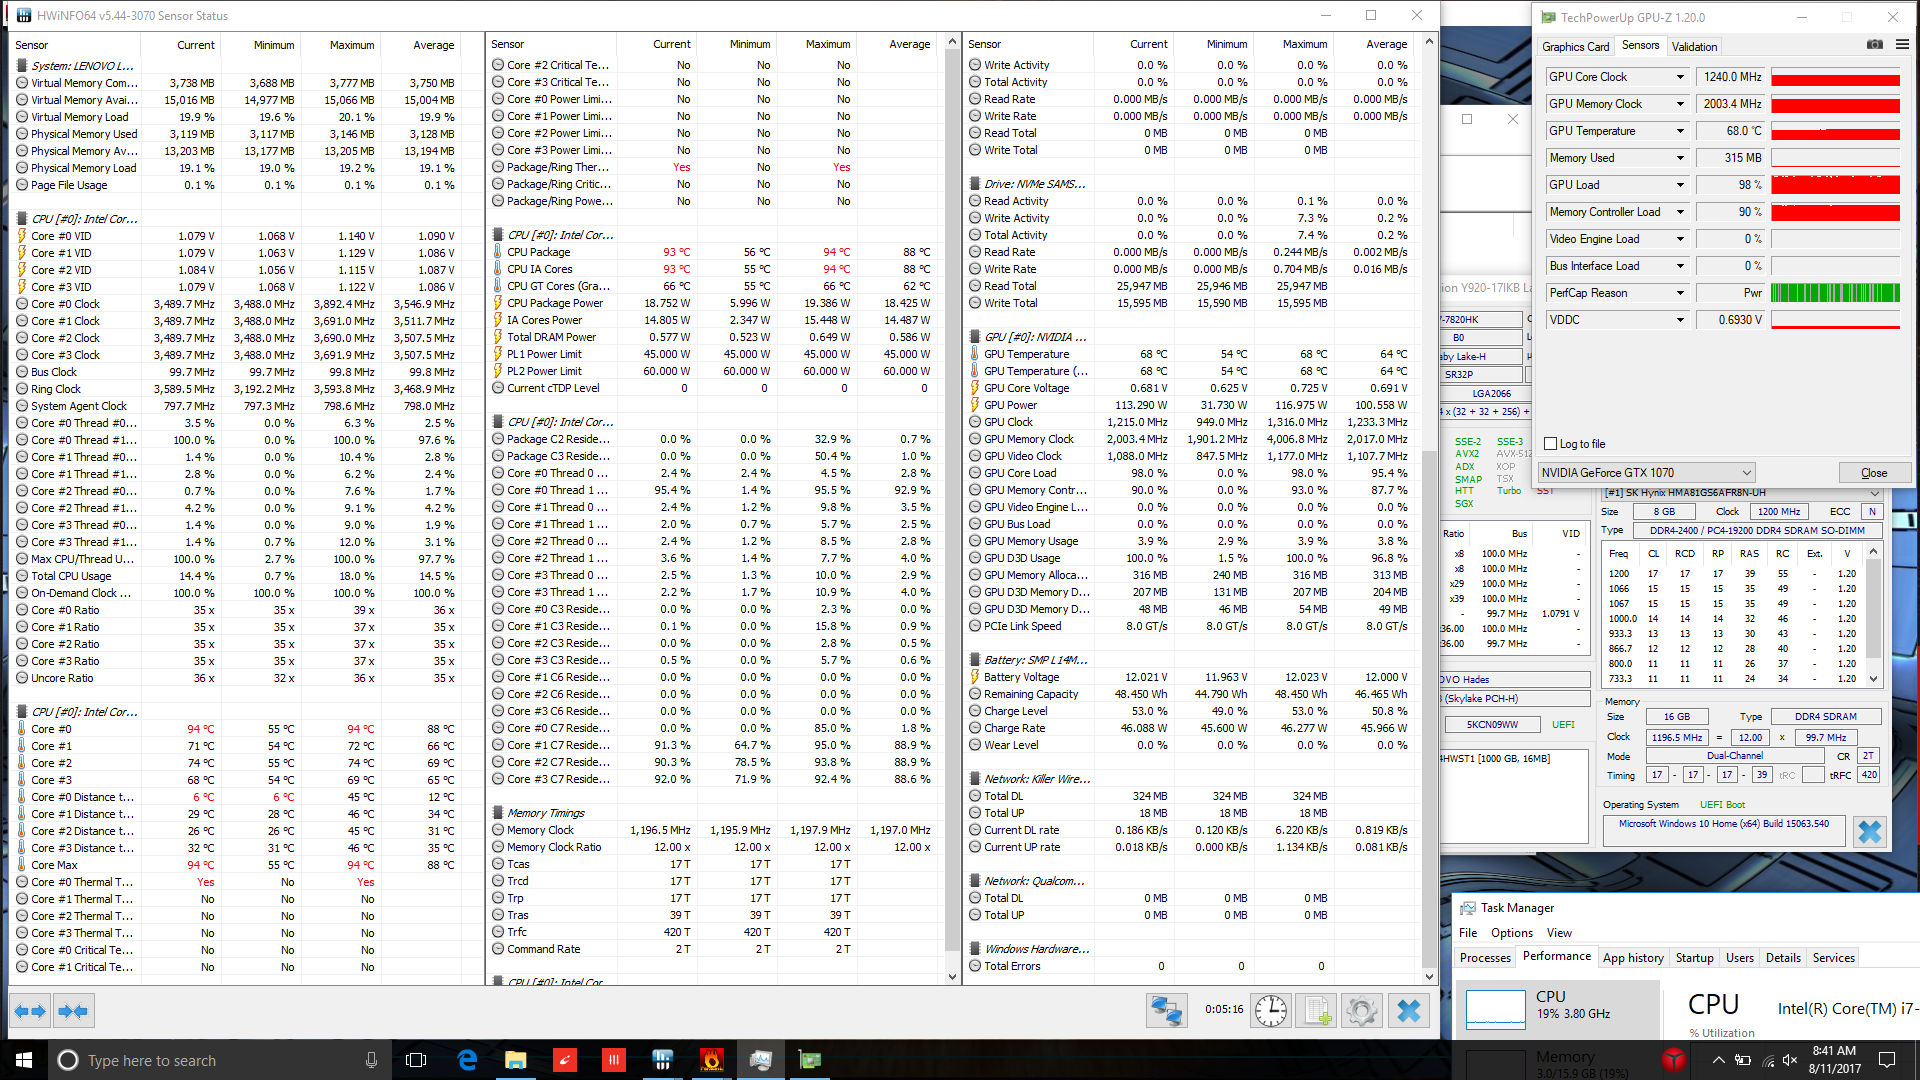Open HWiNFO sensor settings gear icon
Image resolution: width=1920 pixels, height=1080 pixels.
pyautogui.click(x=1361, y=1011)
